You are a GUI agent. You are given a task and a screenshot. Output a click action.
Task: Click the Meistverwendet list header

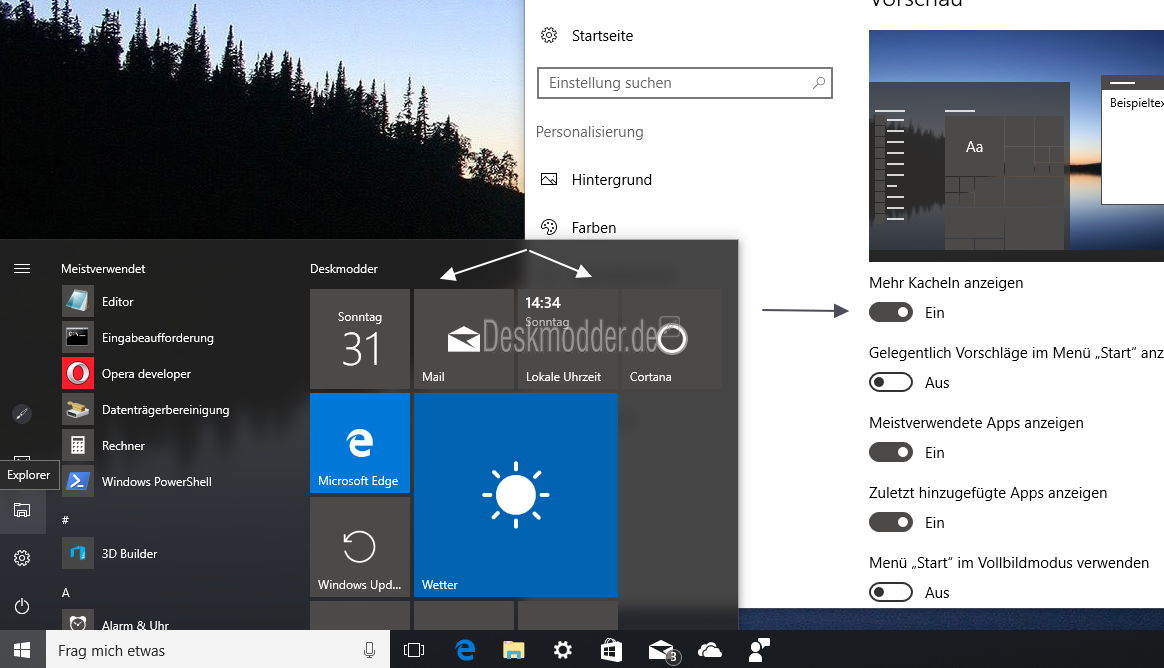[103, 269]
